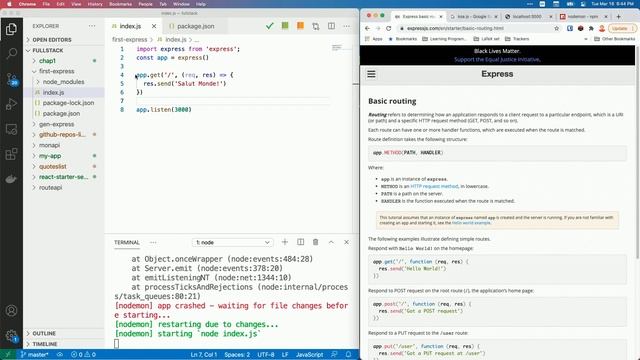This screenshot has width=640, height=360.
Task: Expand the chap1 folder
Action: 47,61
